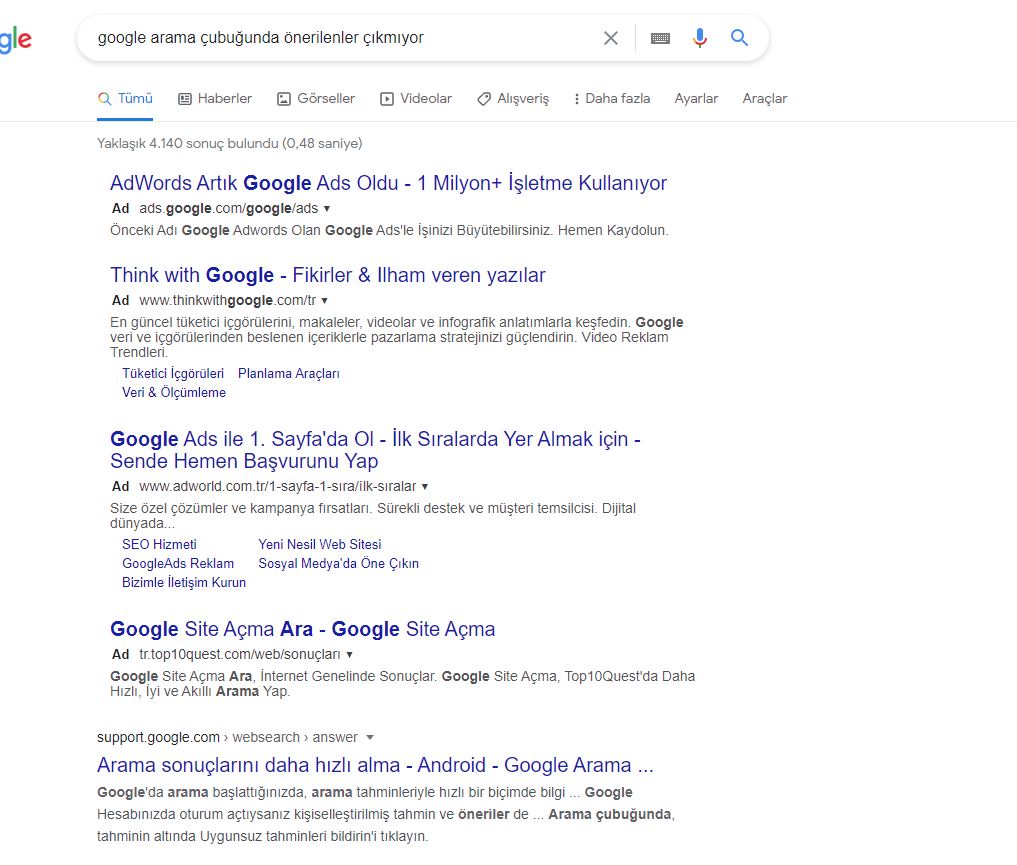
Task: Go to the Videolar tab
Action: 416,99
